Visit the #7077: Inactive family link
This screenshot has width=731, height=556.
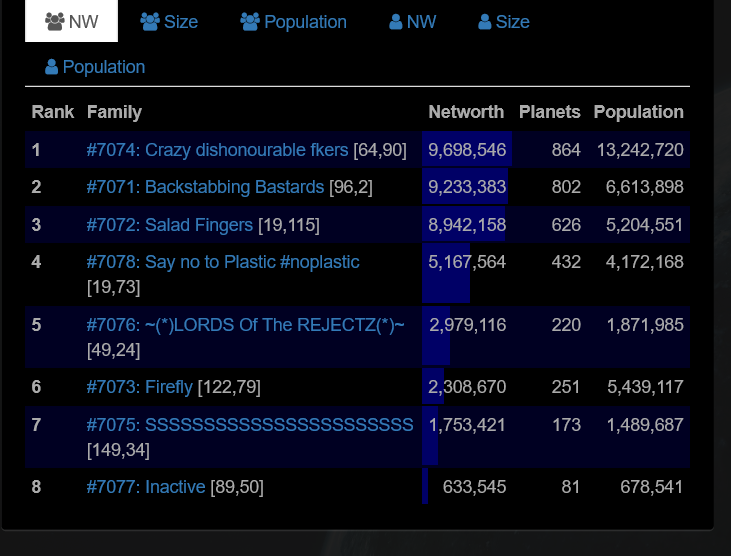click(x=146, y=487)
